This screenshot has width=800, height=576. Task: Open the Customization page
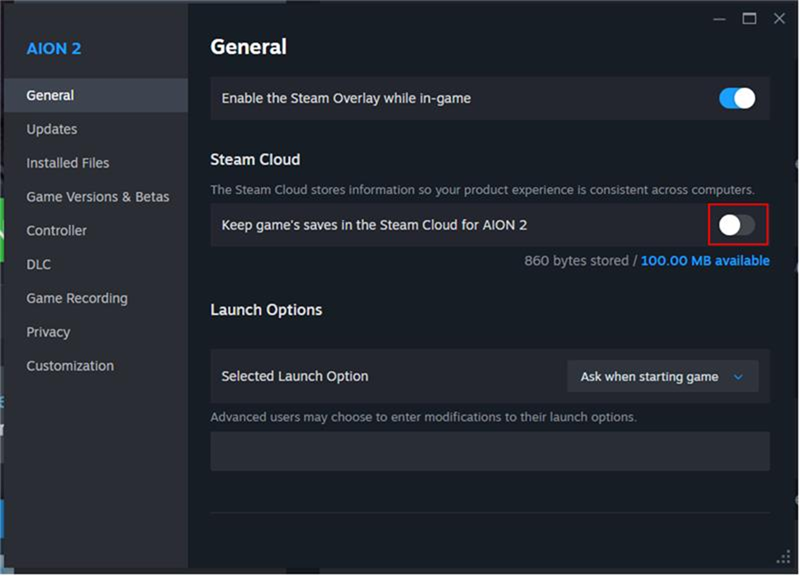pos(70,366)
